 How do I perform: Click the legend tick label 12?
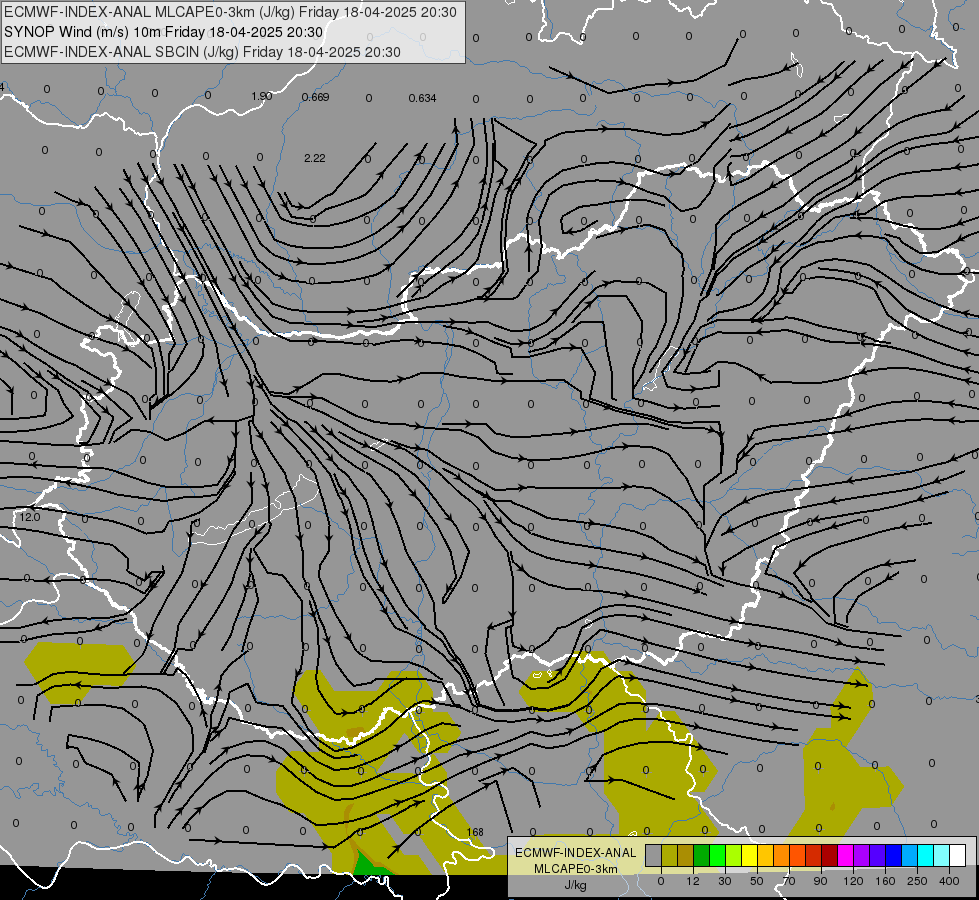pyautogui.click(x=693, y=881)
